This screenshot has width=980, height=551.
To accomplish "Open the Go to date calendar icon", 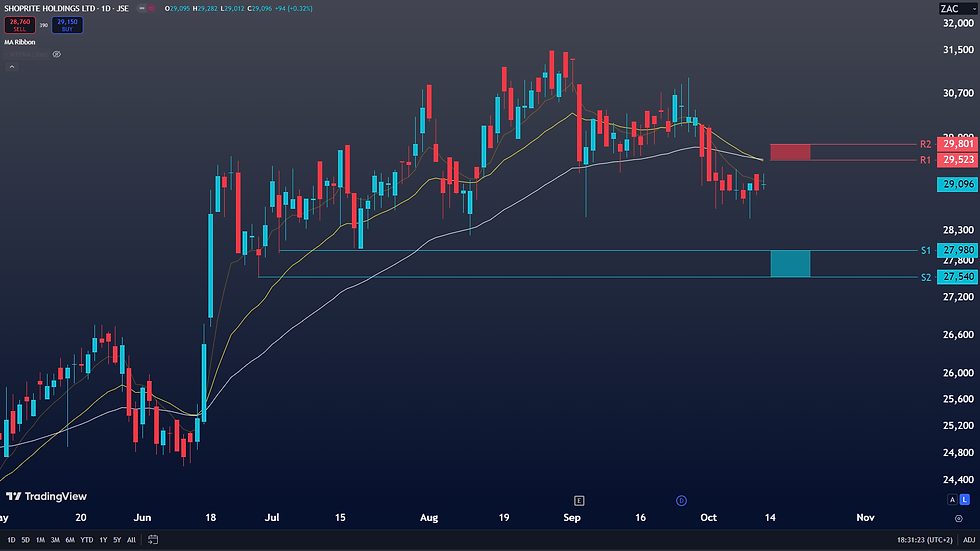I will tap(152, 540).
